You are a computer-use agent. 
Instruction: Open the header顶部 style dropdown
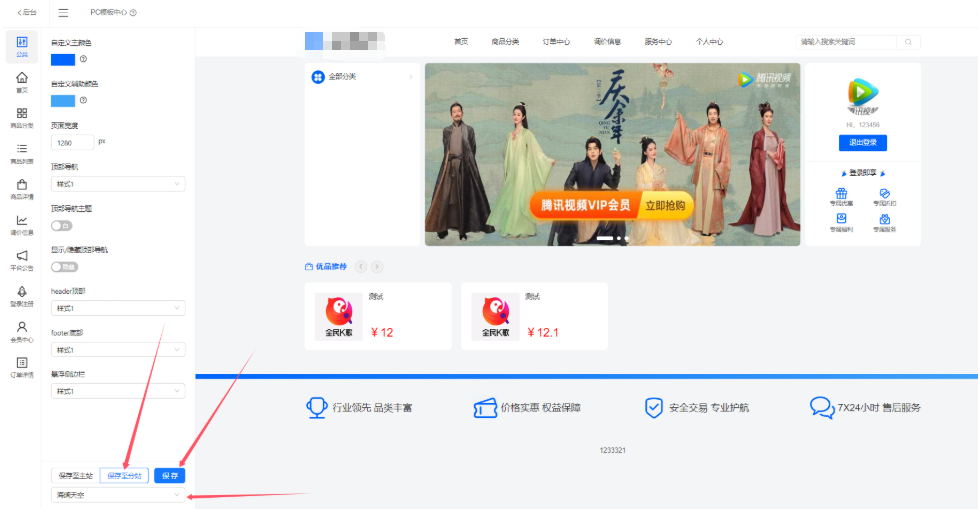118,308
